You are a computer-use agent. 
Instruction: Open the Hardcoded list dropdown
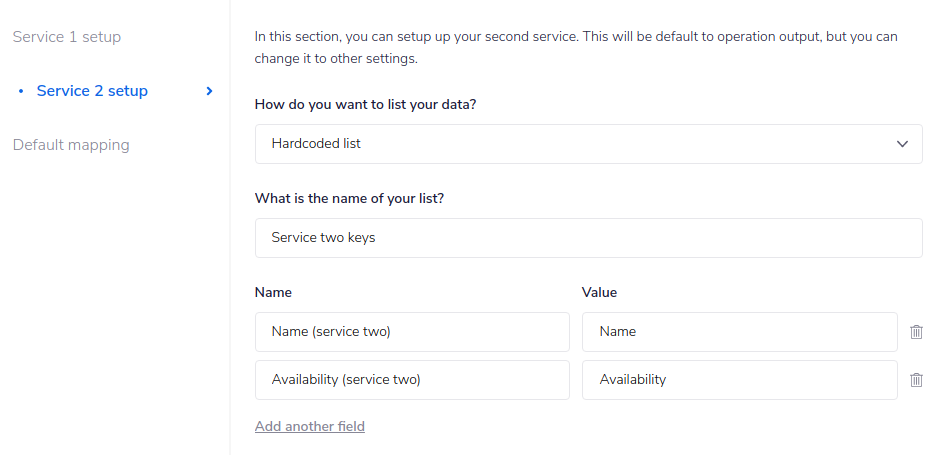click(x=588, y=144)
